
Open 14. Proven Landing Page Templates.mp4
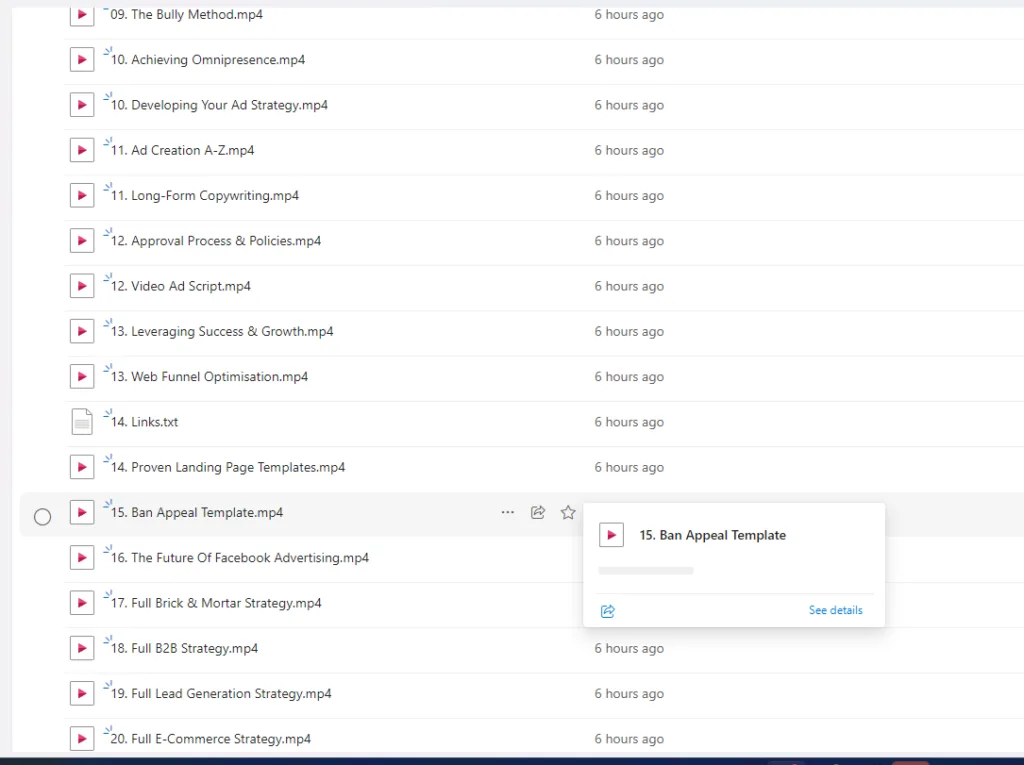[x=228, y=467]
